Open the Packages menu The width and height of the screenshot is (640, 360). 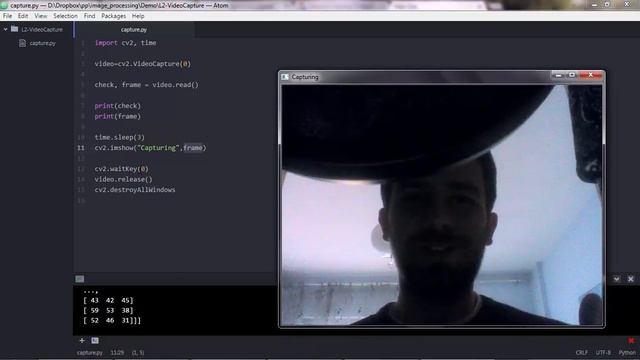(x=113, y=16)
